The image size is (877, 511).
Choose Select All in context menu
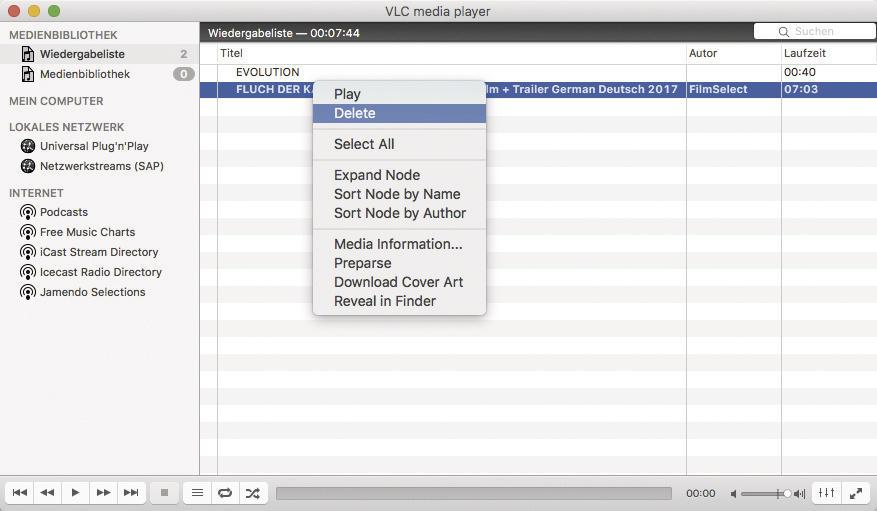399,144
